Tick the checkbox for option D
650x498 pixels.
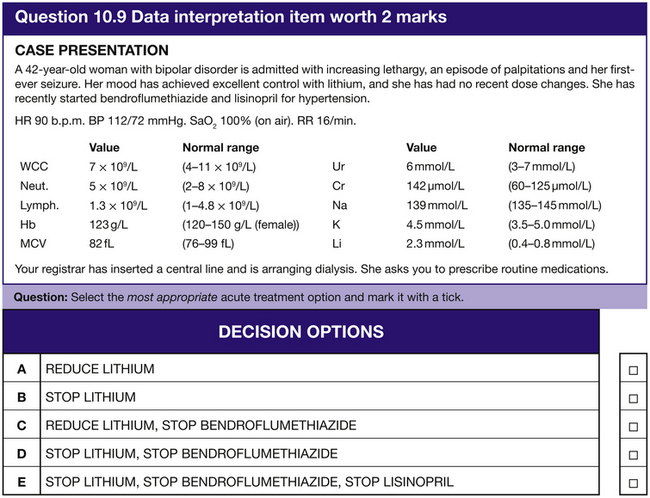tap(632, 454)
